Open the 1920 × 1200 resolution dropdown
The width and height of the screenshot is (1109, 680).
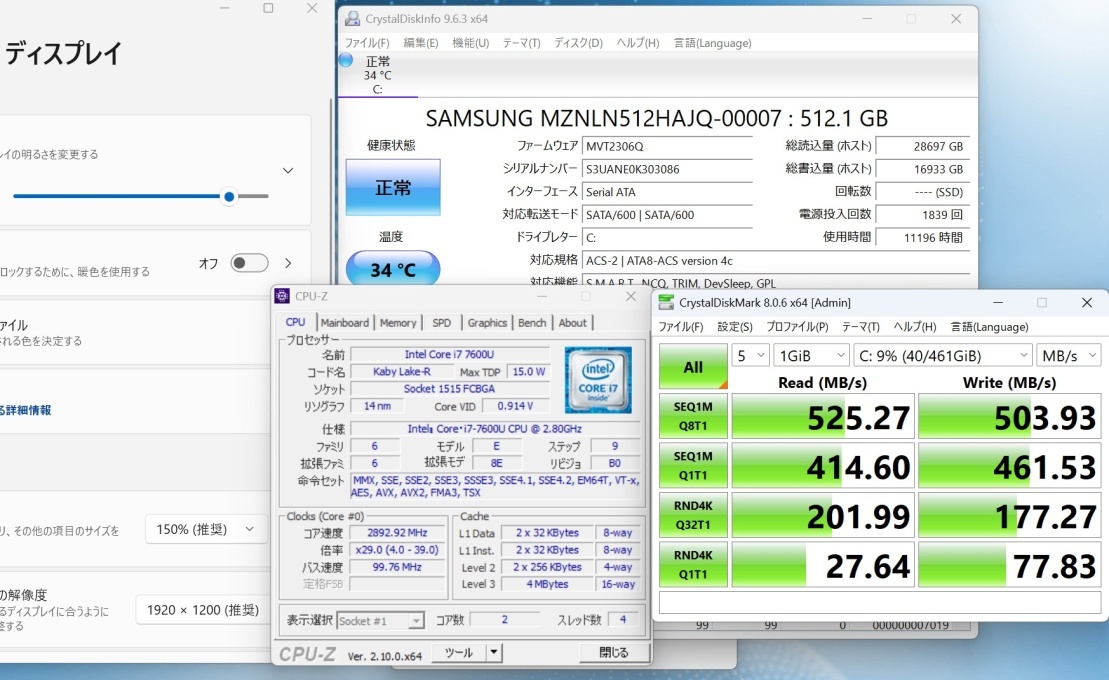click(203, 610)
